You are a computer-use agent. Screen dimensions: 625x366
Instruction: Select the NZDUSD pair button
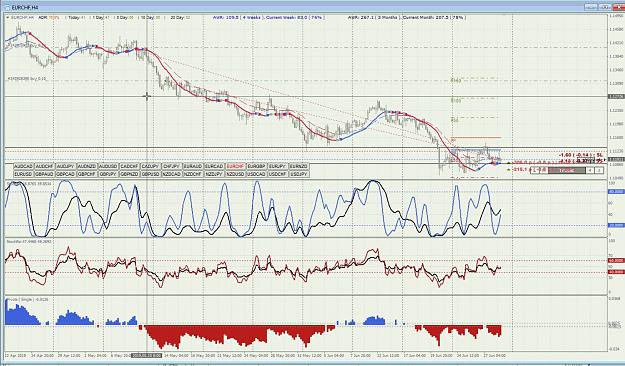[x=236, y=174]
